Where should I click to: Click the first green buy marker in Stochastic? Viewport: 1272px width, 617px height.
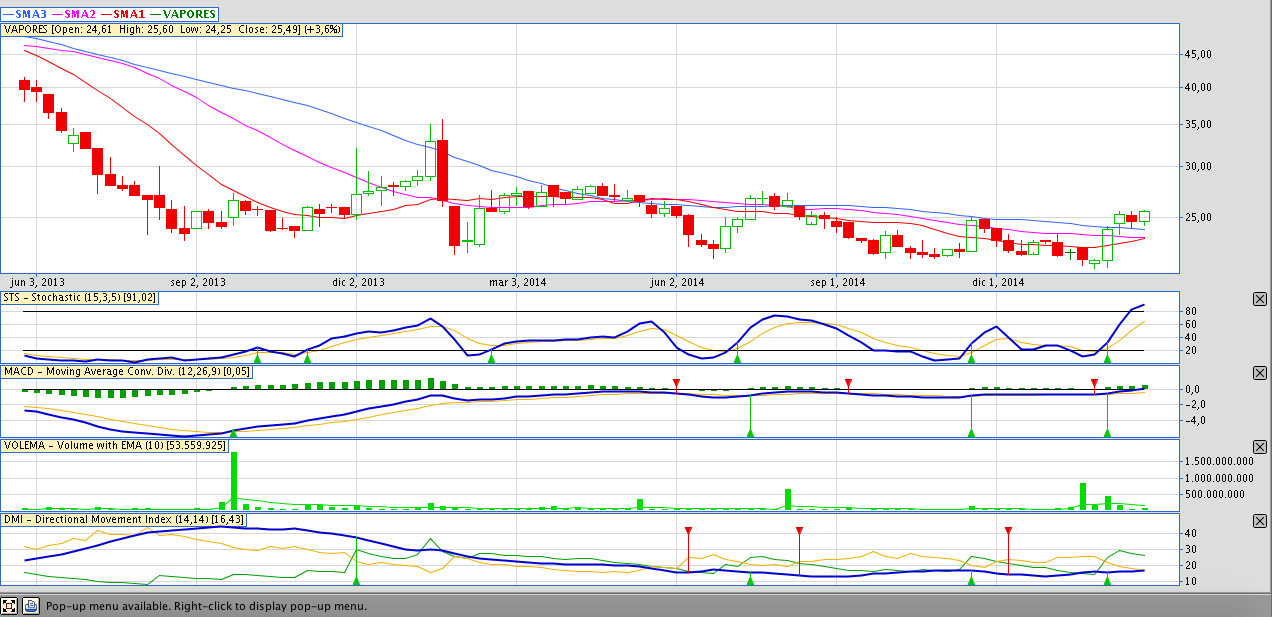tap(257, 357)
